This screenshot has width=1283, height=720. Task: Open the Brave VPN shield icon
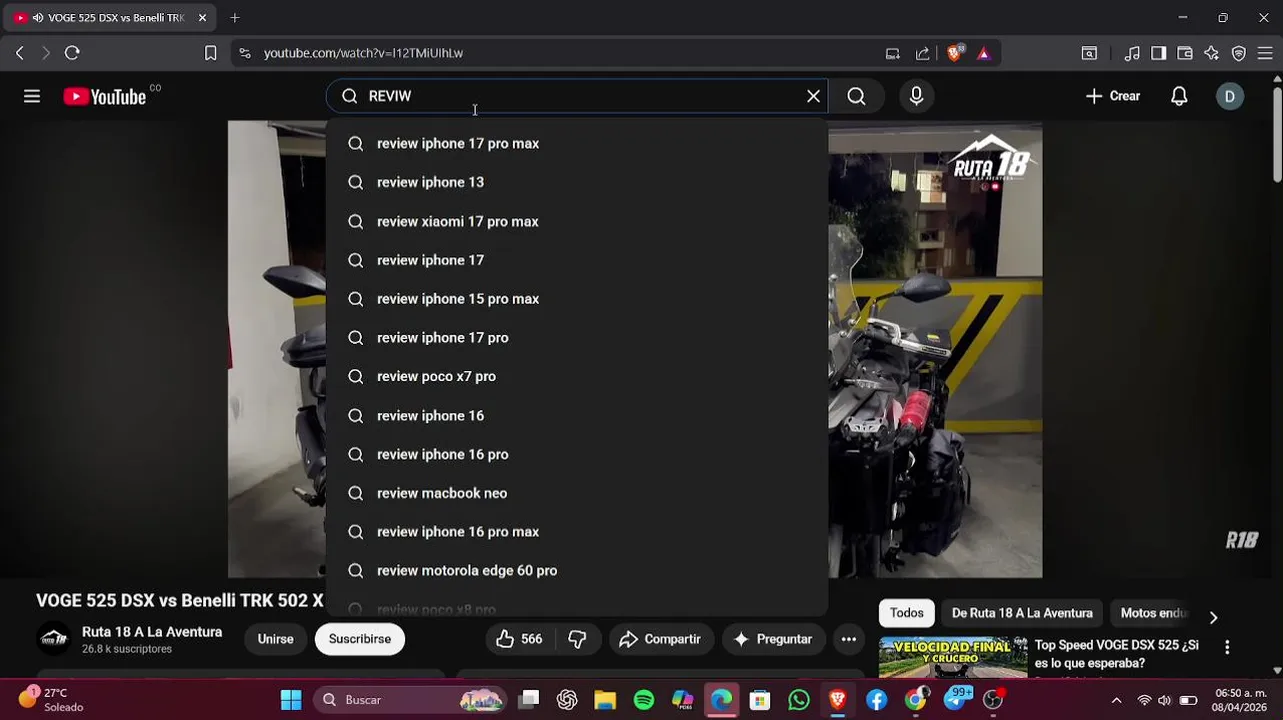pos(1239,53)
